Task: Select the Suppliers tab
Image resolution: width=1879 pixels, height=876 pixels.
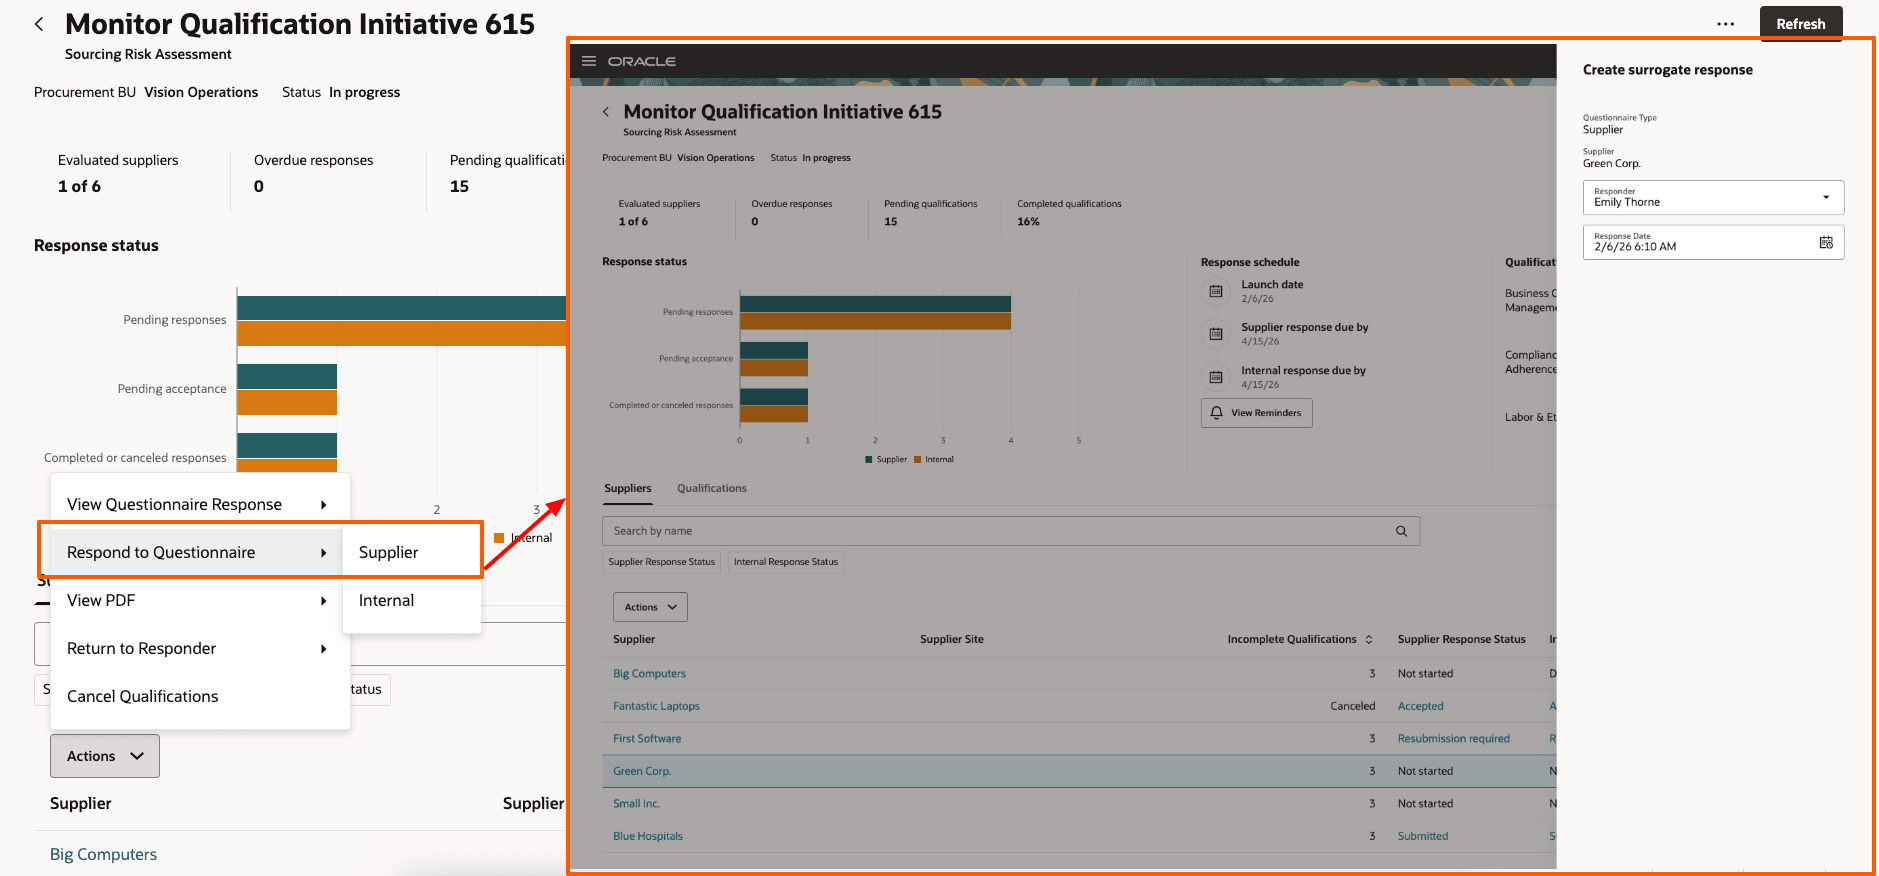Action: [627, 488]
